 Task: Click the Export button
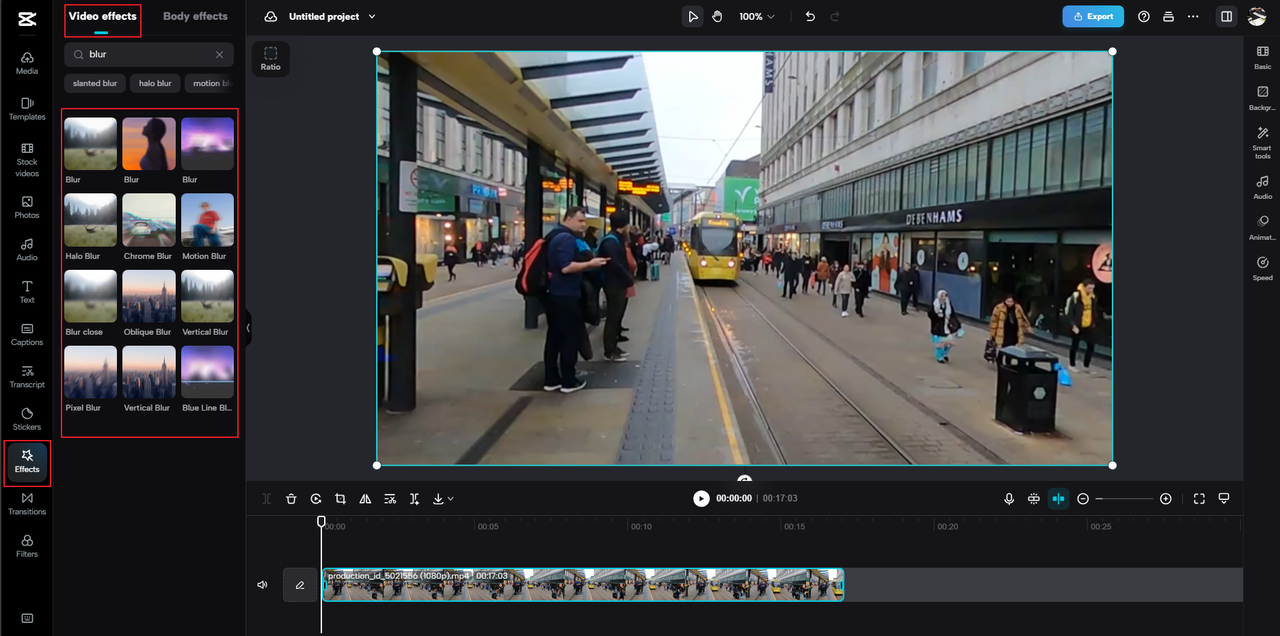(x=1093, y=16)
